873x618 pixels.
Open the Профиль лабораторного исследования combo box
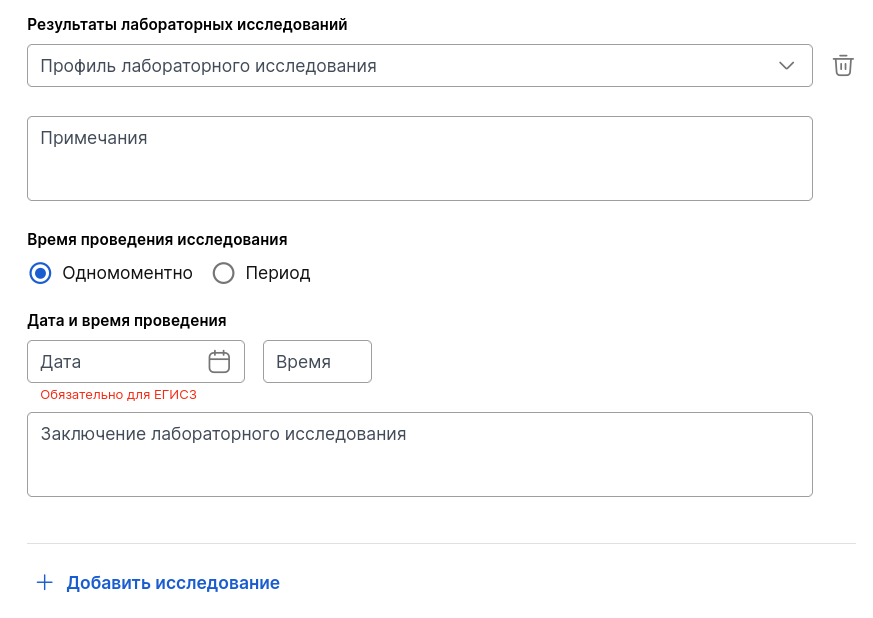point(420,66)
